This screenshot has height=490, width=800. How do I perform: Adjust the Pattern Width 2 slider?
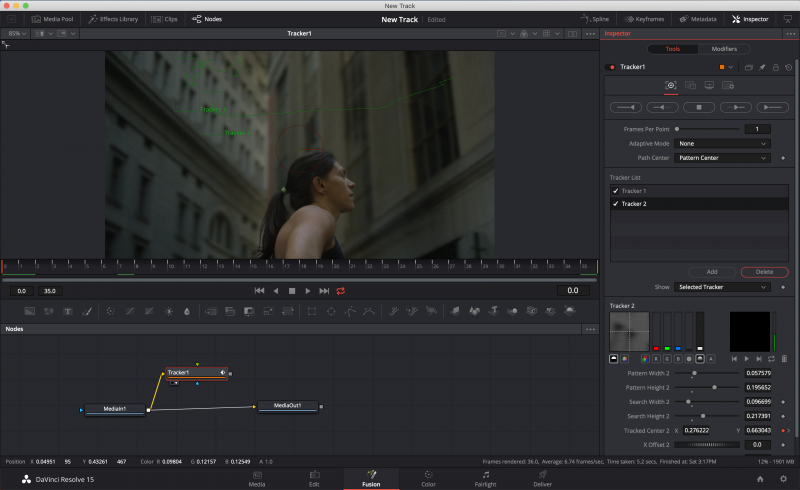pos(695,373)
